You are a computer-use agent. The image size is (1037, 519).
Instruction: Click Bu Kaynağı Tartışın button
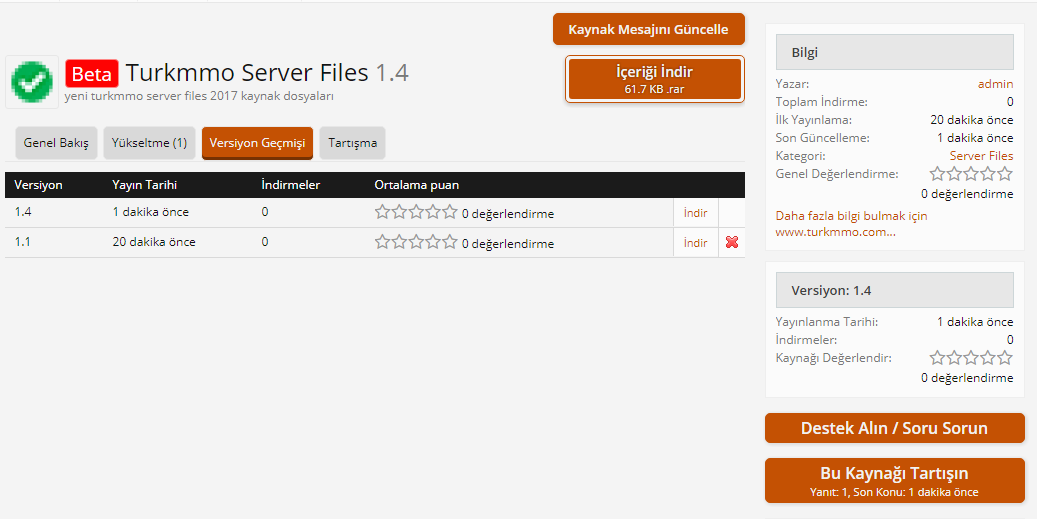tap(894, 481)
